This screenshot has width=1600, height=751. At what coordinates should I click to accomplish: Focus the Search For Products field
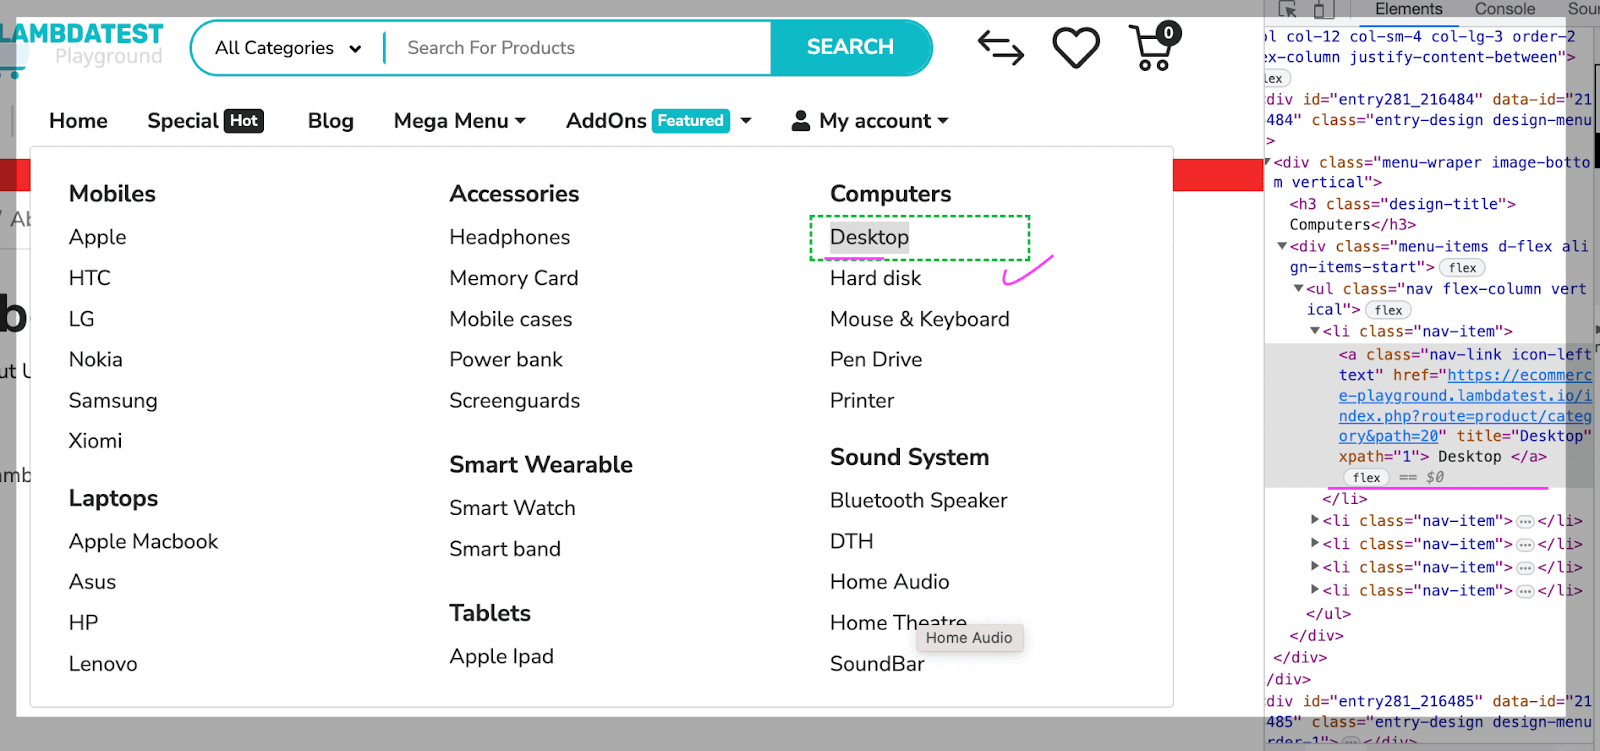pos(580,48)
